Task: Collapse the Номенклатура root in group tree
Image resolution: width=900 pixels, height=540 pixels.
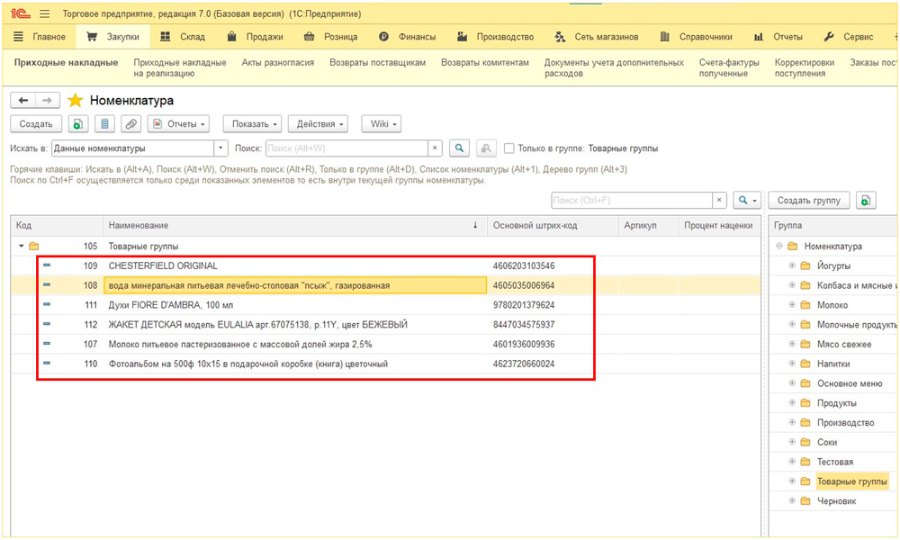Action: [x=779, y=246]
